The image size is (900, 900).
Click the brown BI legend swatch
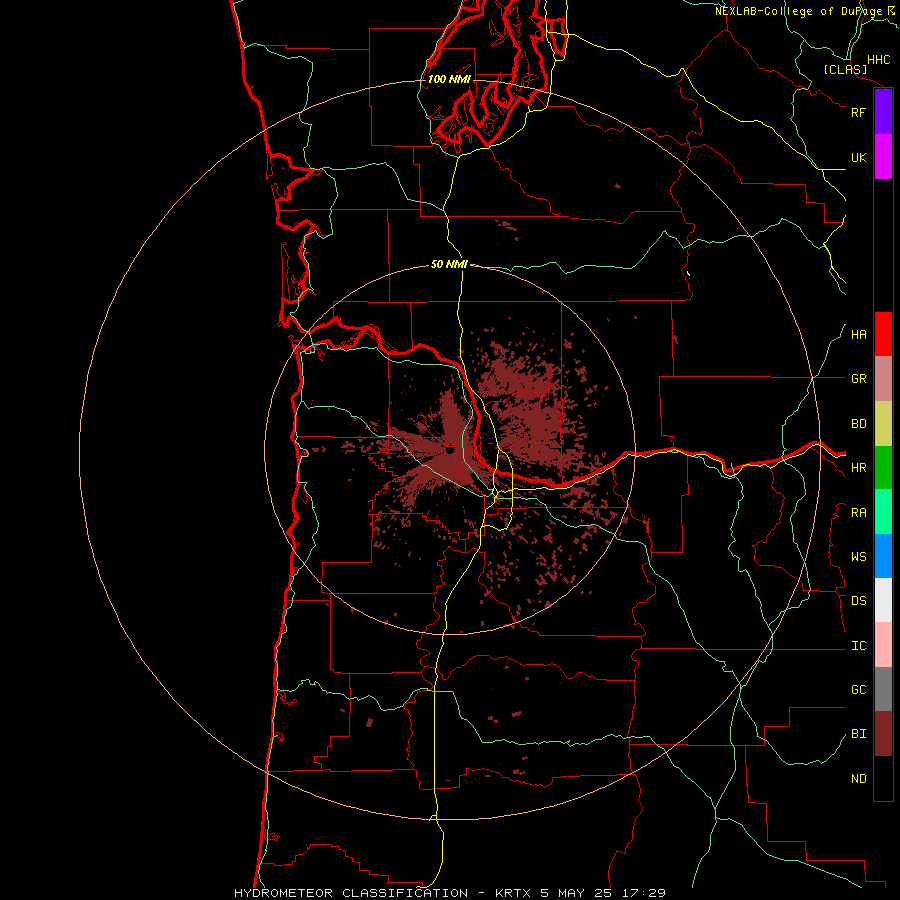883,734
